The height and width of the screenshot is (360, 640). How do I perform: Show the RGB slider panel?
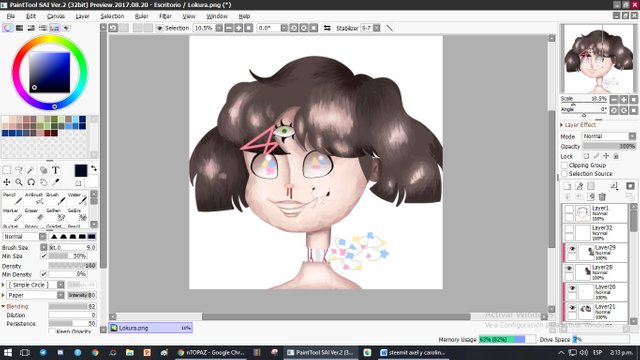click(x=19, y=28)
